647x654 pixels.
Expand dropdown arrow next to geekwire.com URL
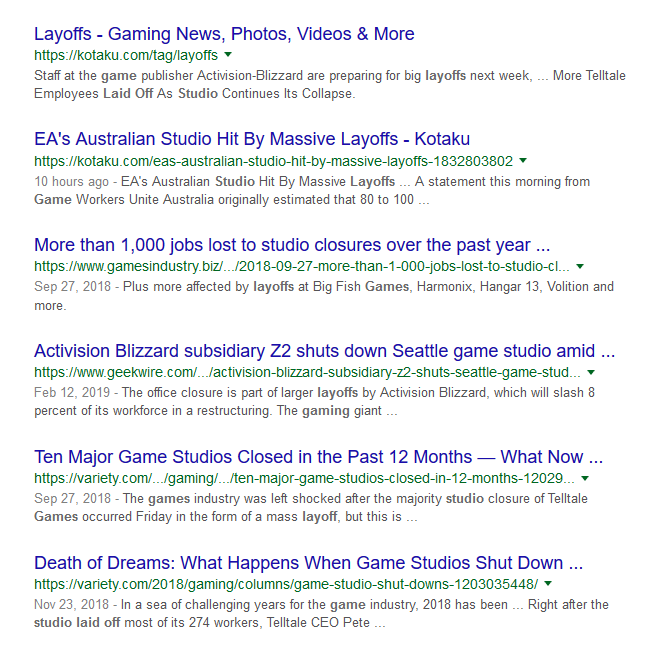pos(591,372)
